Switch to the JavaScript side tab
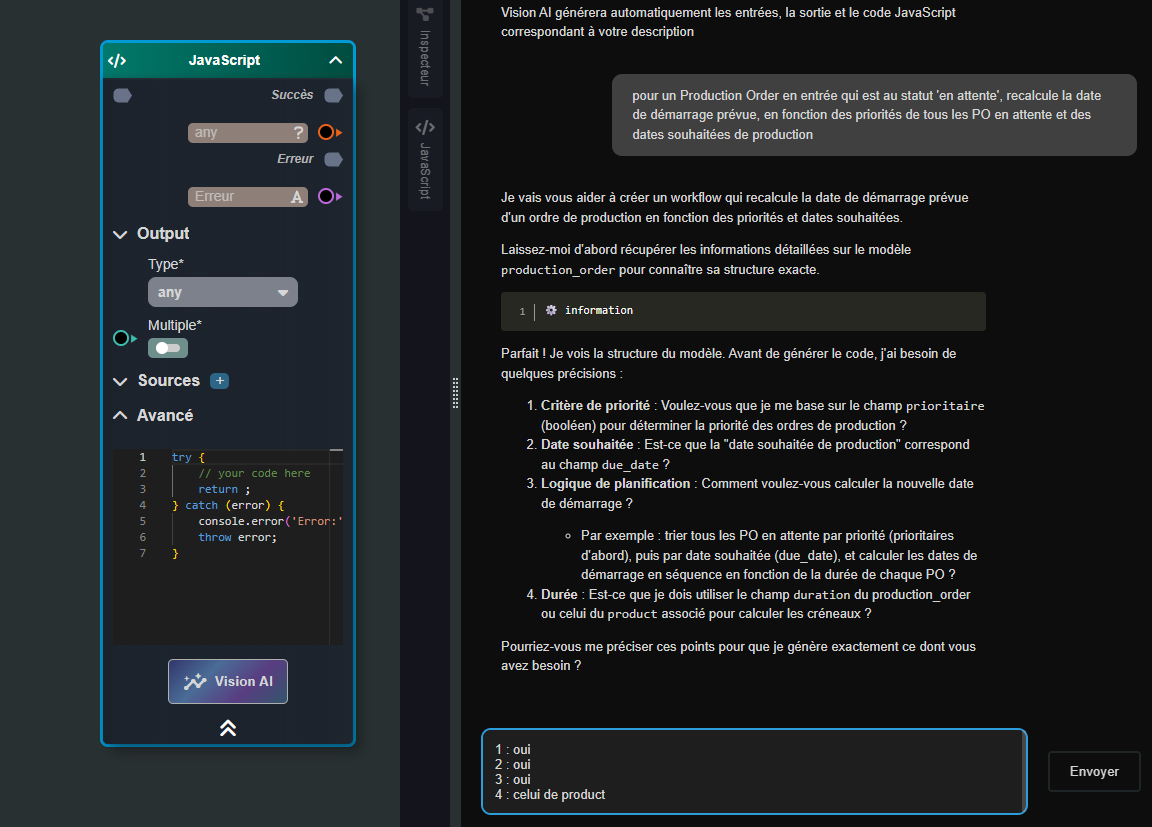Image resolution: width=1152 pixels, height=827 pixels. [425, 158]
